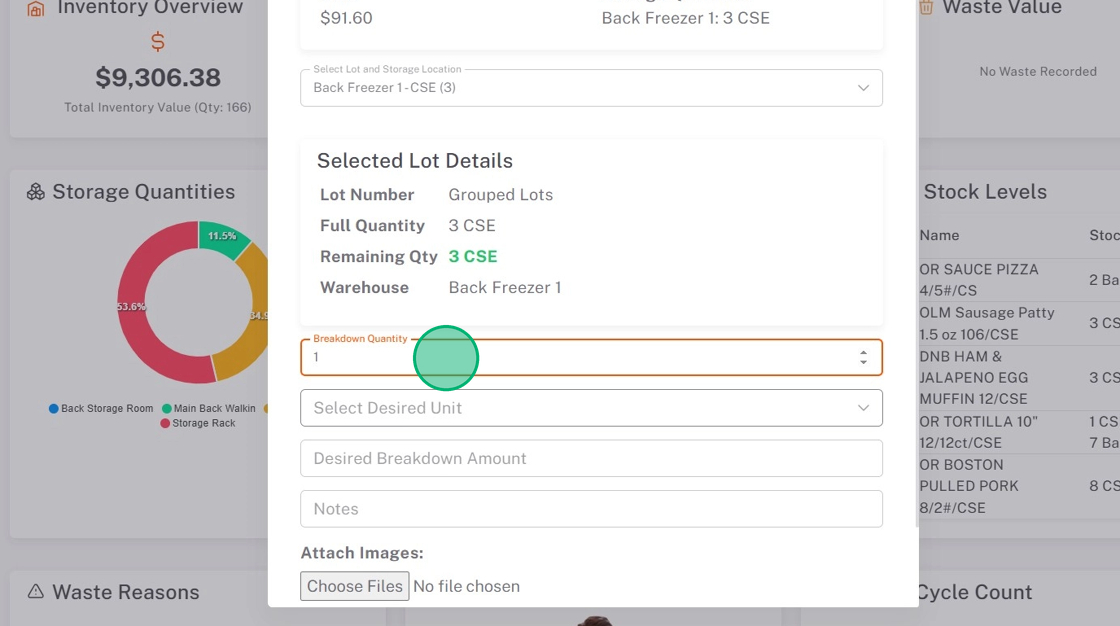Increase Breakdown Quantity with the up arrow
Viewport: 1120px width, 626px height.
[x=863, y=352]
